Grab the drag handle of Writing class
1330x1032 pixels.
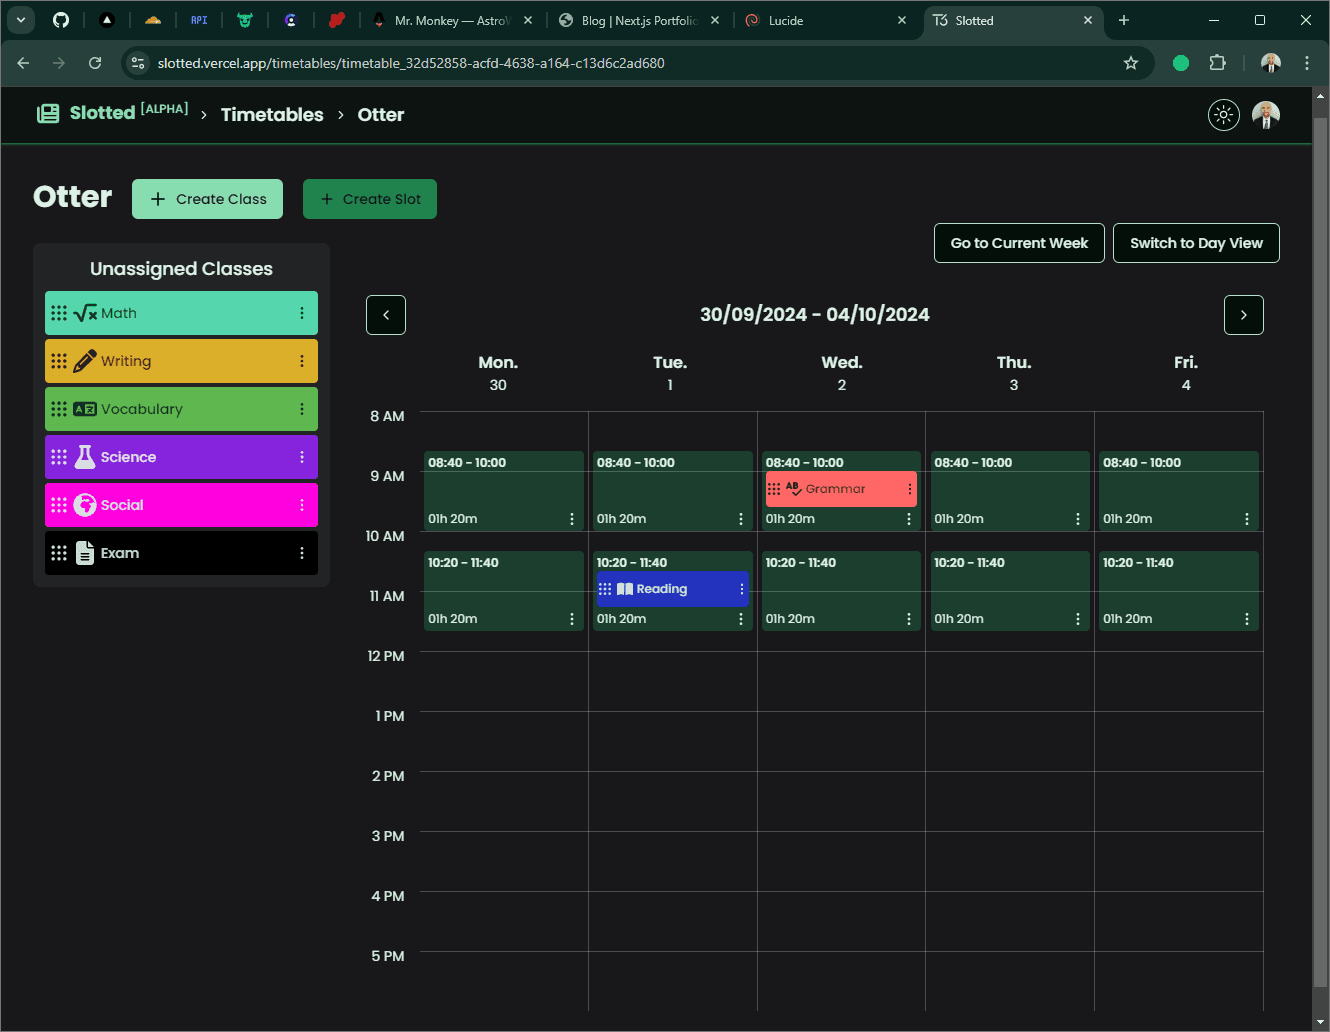click(x=59, y=361)
